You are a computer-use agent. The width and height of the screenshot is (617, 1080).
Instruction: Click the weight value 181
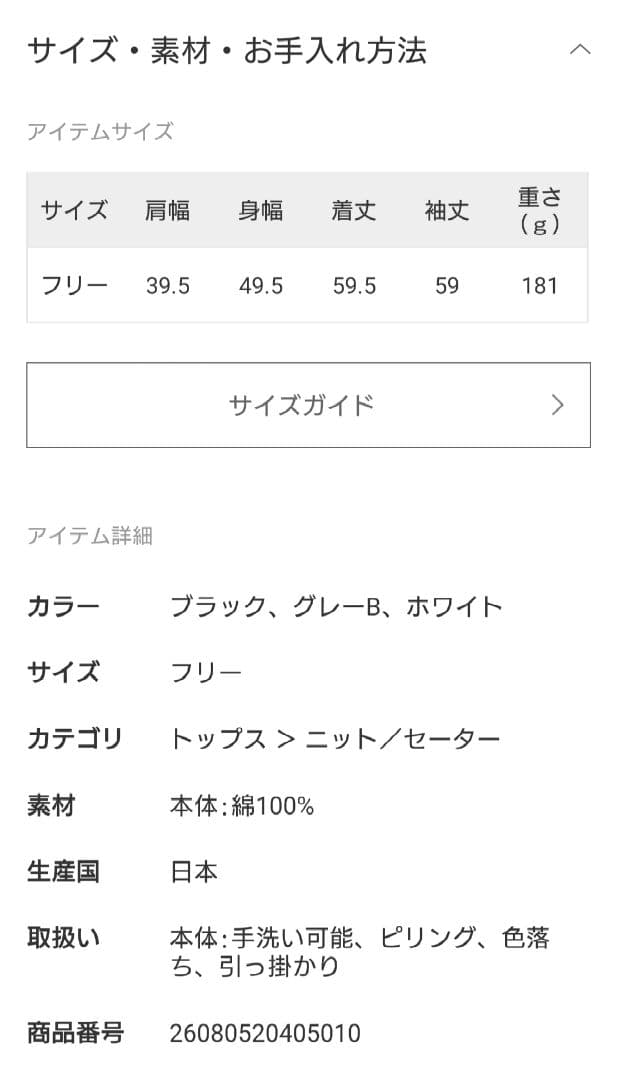[541, 285]
